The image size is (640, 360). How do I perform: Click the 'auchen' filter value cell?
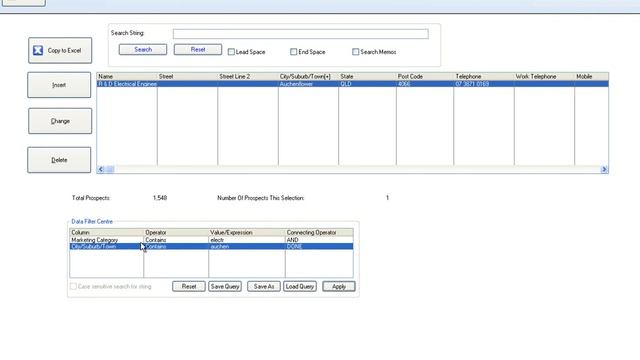pyautogui.click(x=247, y=247)
